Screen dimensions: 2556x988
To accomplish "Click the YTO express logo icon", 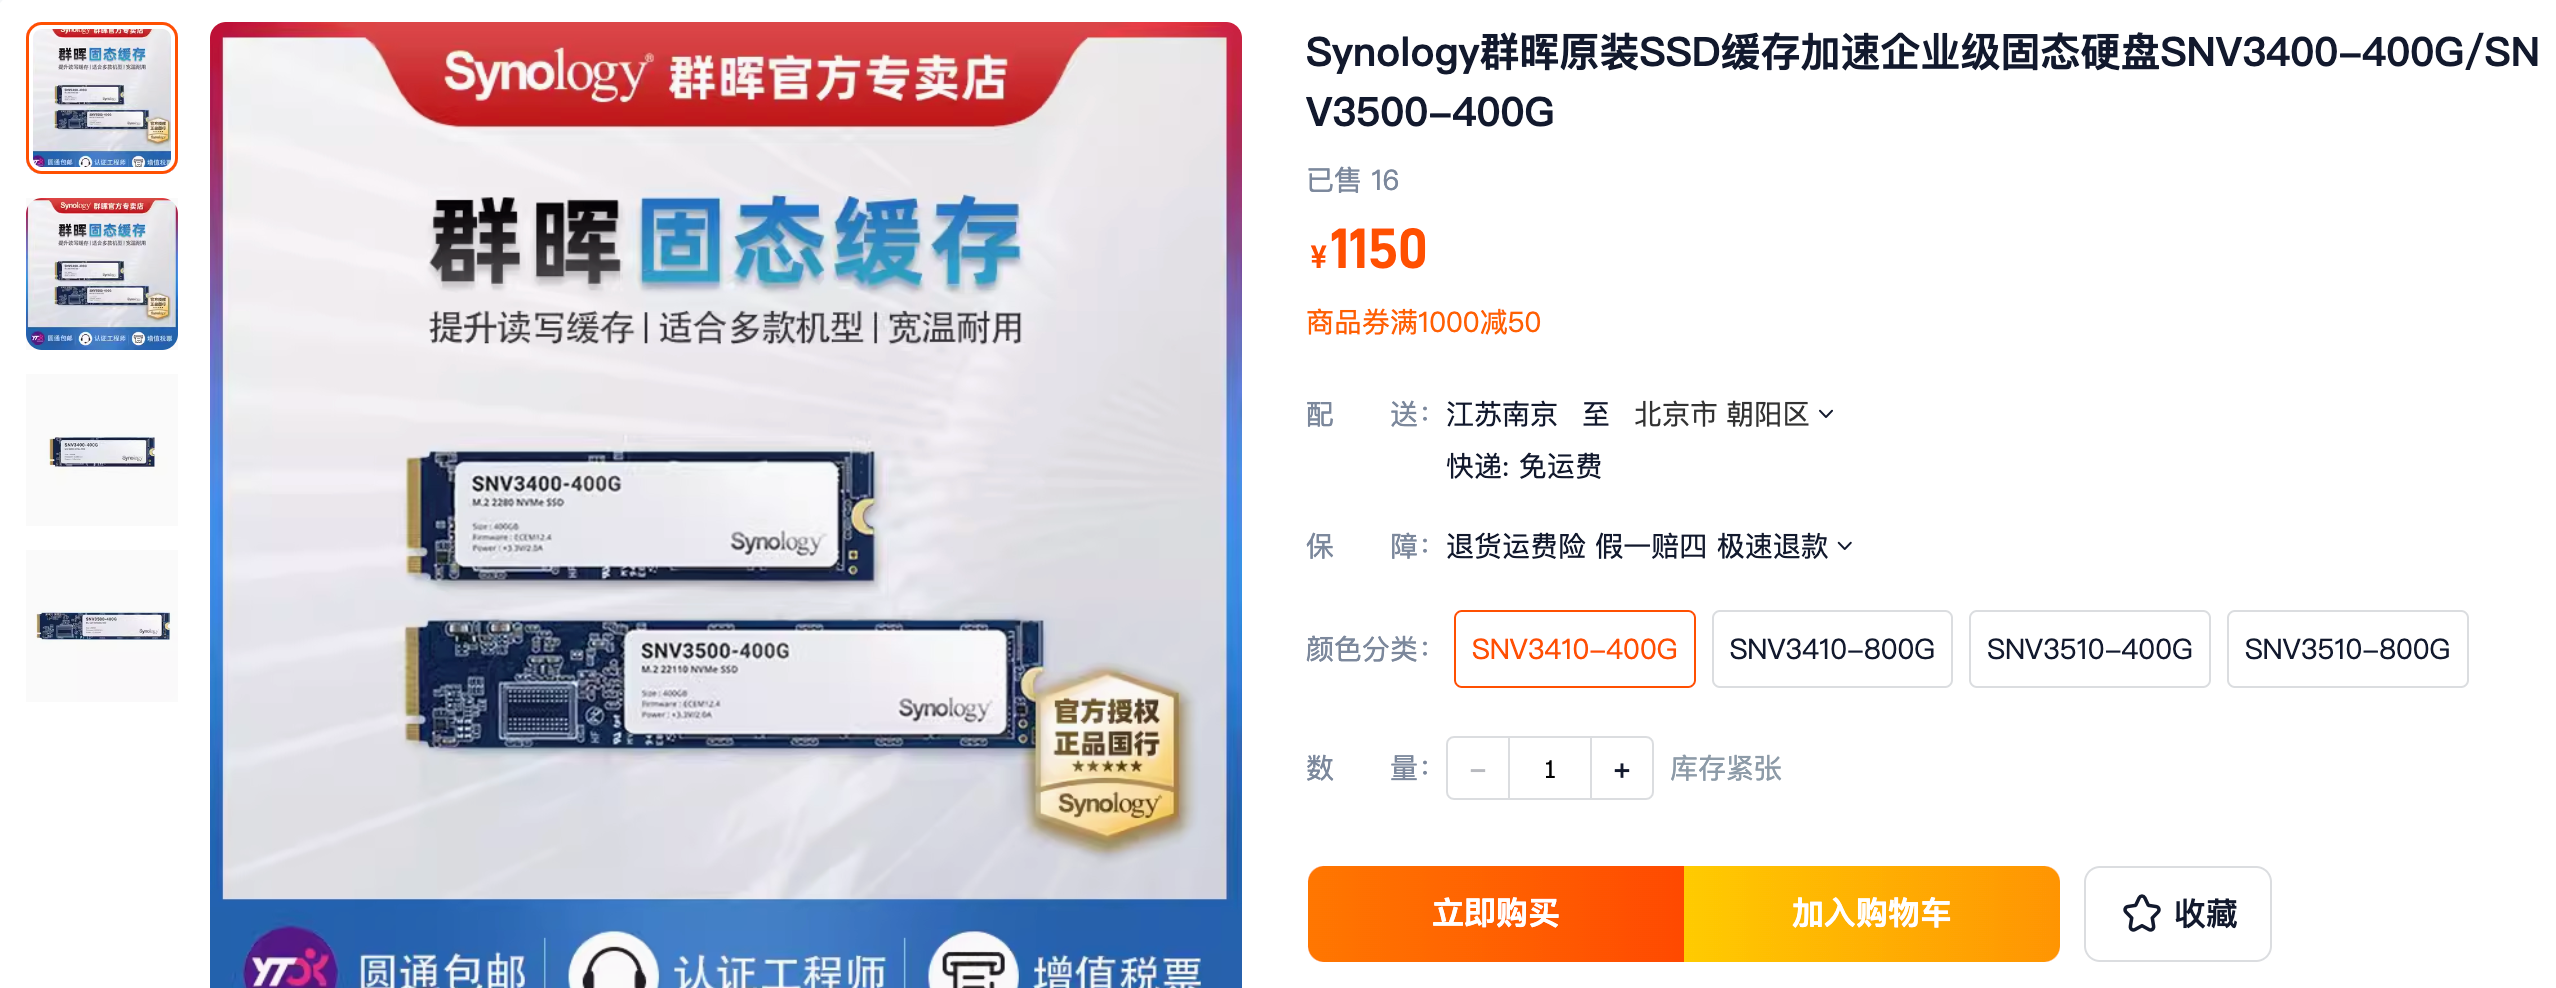I will pos(290,960).
